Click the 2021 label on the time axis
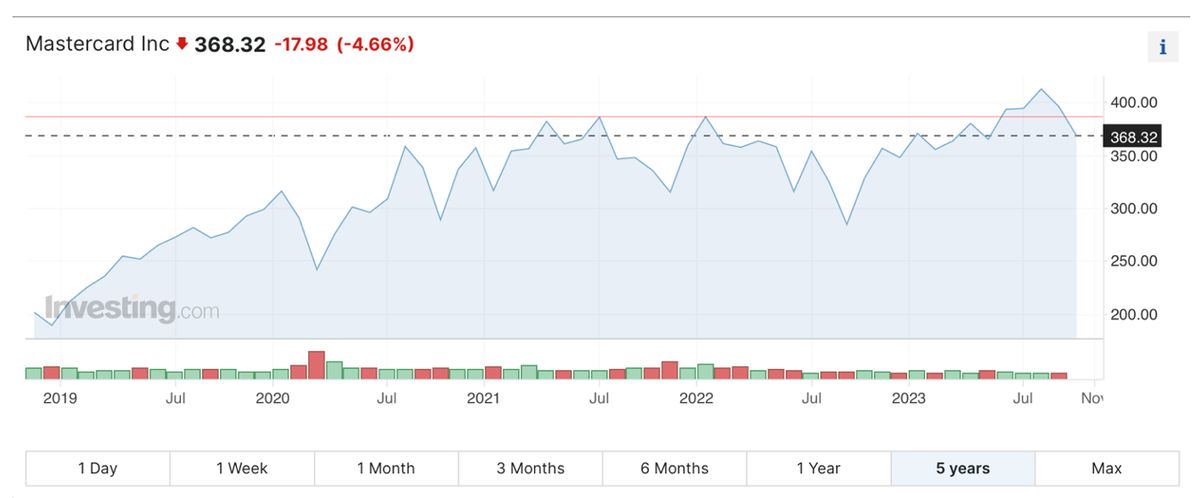Image resolution: width=1200 pixels, height=498 pixels. (484, 398)
